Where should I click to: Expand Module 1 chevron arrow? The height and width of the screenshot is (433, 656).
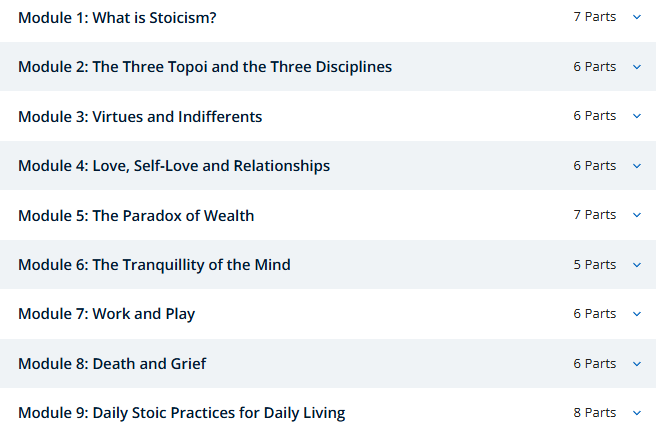click(x=637, y=17)
